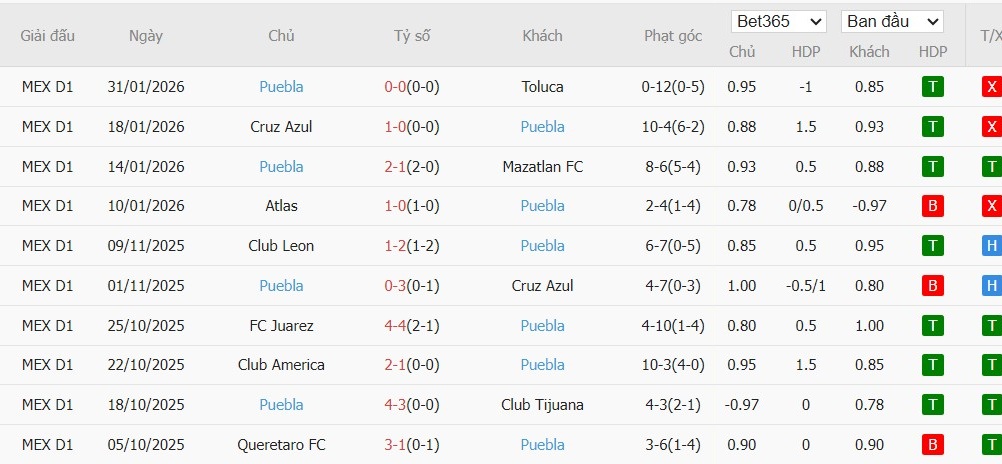
Task: Click Puebla link in Club America row
Action: click(x=542, y=365)
